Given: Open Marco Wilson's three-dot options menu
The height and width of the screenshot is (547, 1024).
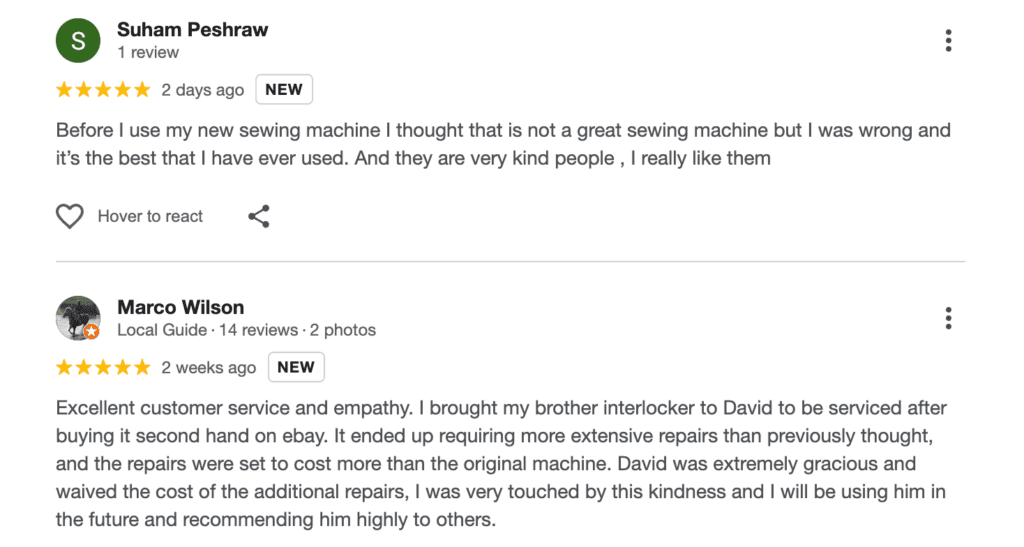Looking at the screenshot, I should pos(947,319).
